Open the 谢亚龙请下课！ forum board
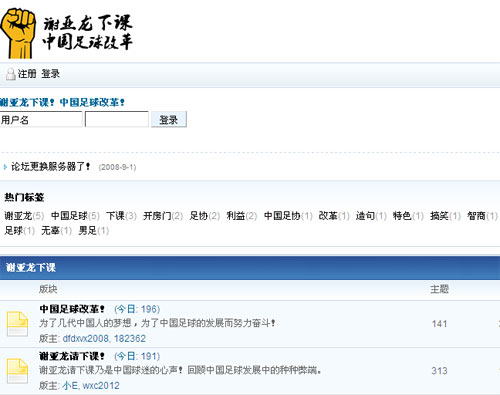Viewport: 500px width, 395px height. [x=72, y=356]
